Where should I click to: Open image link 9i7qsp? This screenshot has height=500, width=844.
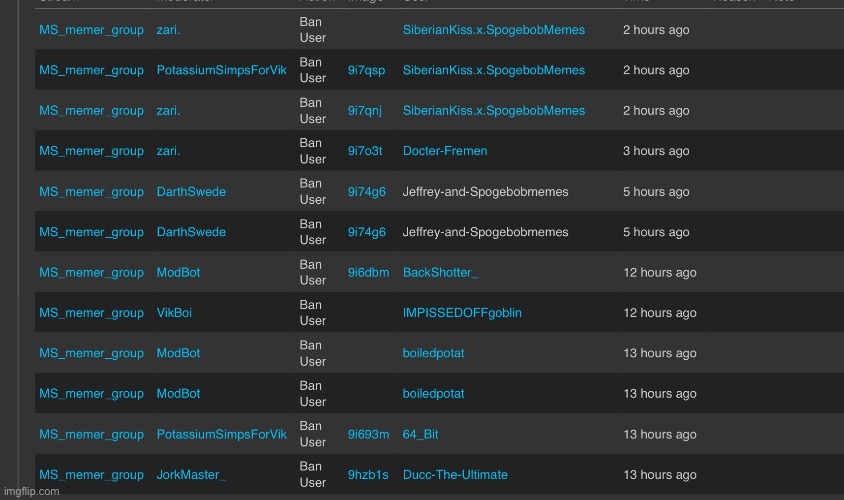pyautogui.click(x=366, y=71)
